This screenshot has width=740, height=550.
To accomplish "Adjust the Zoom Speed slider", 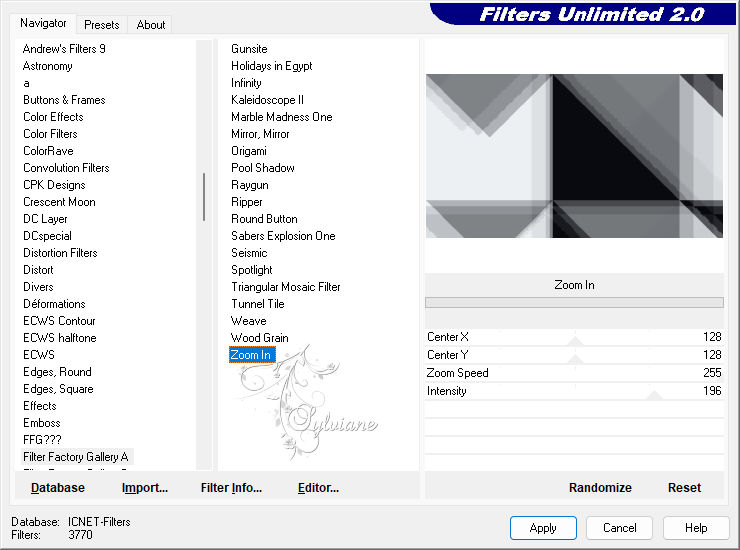I will coord(574,373).
